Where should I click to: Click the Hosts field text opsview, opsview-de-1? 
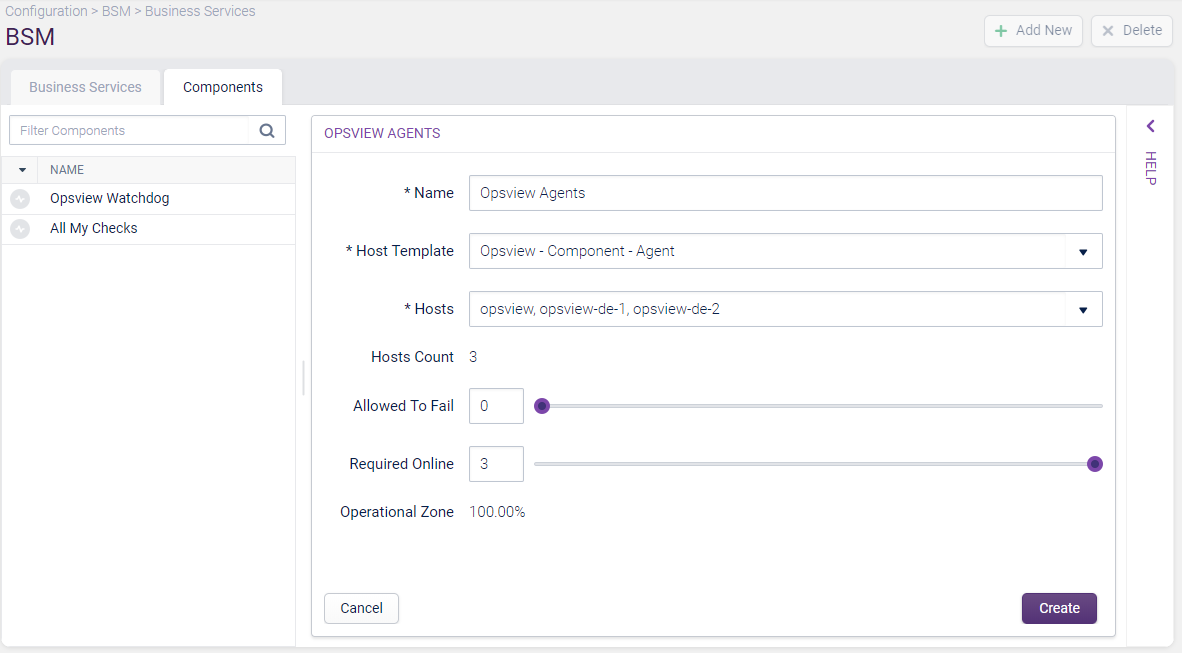pyautogui.click(x=600, y=309)
